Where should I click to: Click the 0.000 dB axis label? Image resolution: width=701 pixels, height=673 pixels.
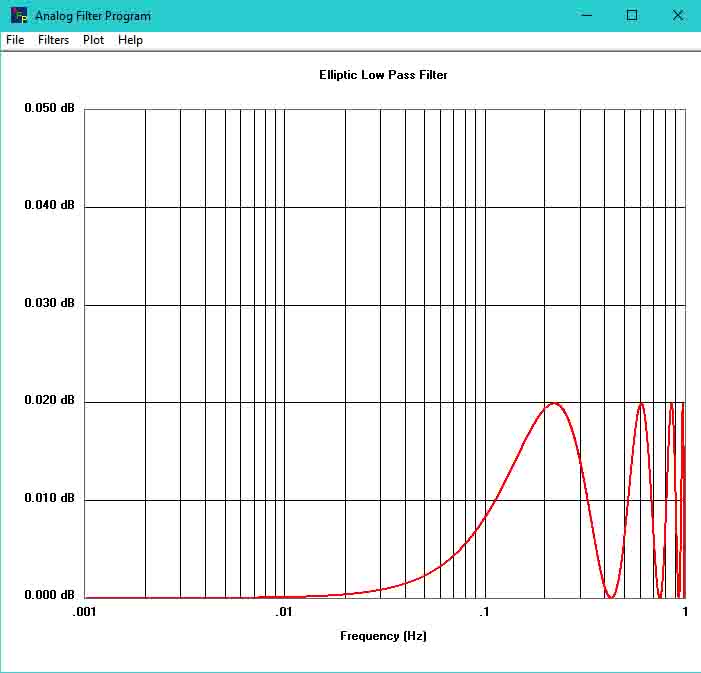point(50,595)
